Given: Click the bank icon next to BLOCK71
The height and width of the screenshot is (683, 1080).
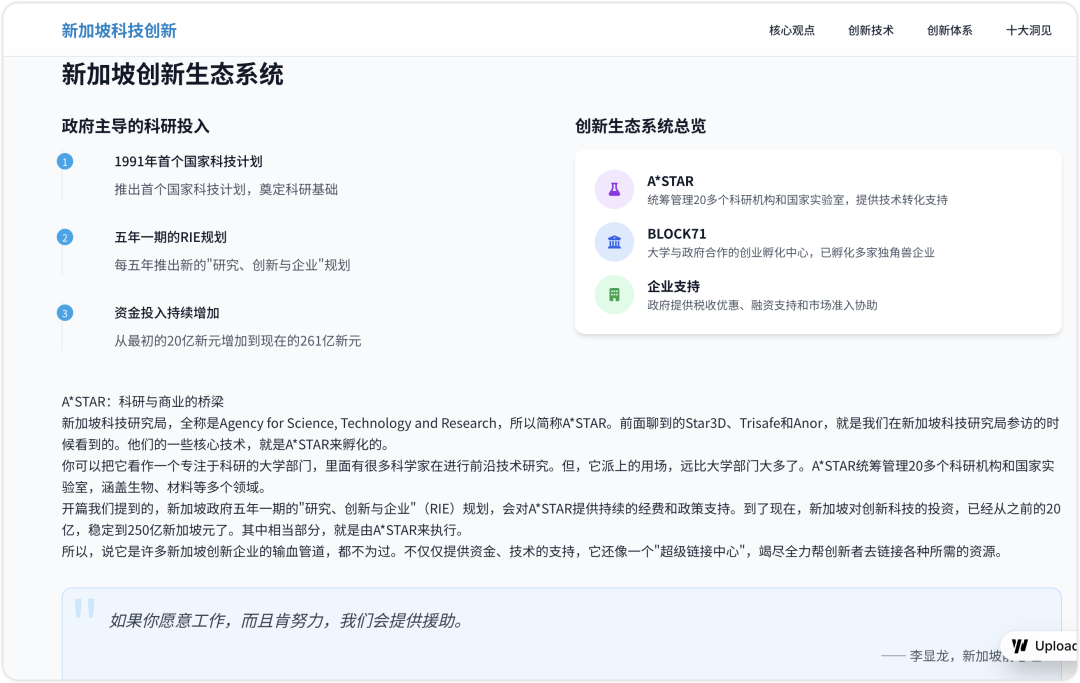Looking at the screenshot, I should (x=614, y=242).
